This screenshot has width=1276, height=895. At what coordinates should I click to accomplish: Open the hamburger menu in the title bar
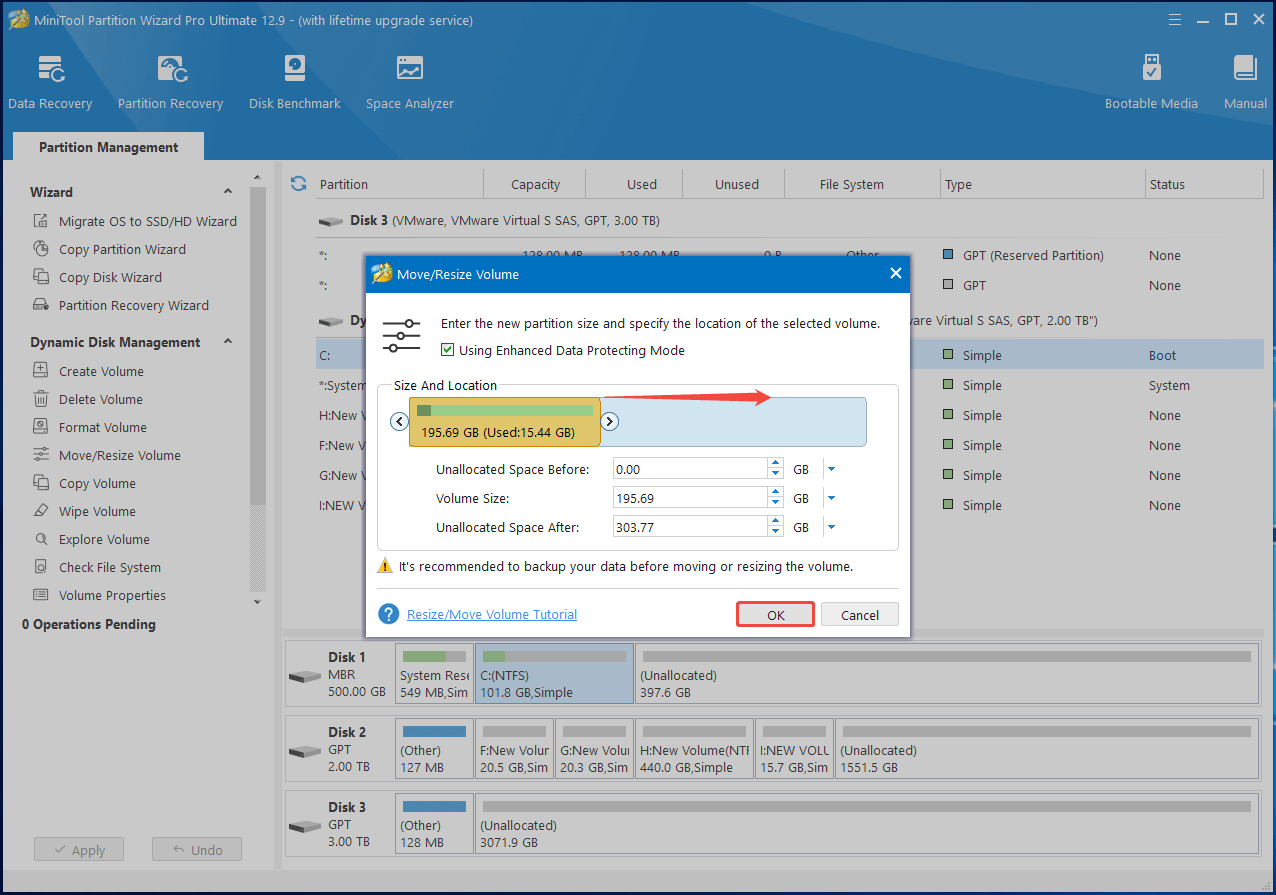pos(1174,19)
